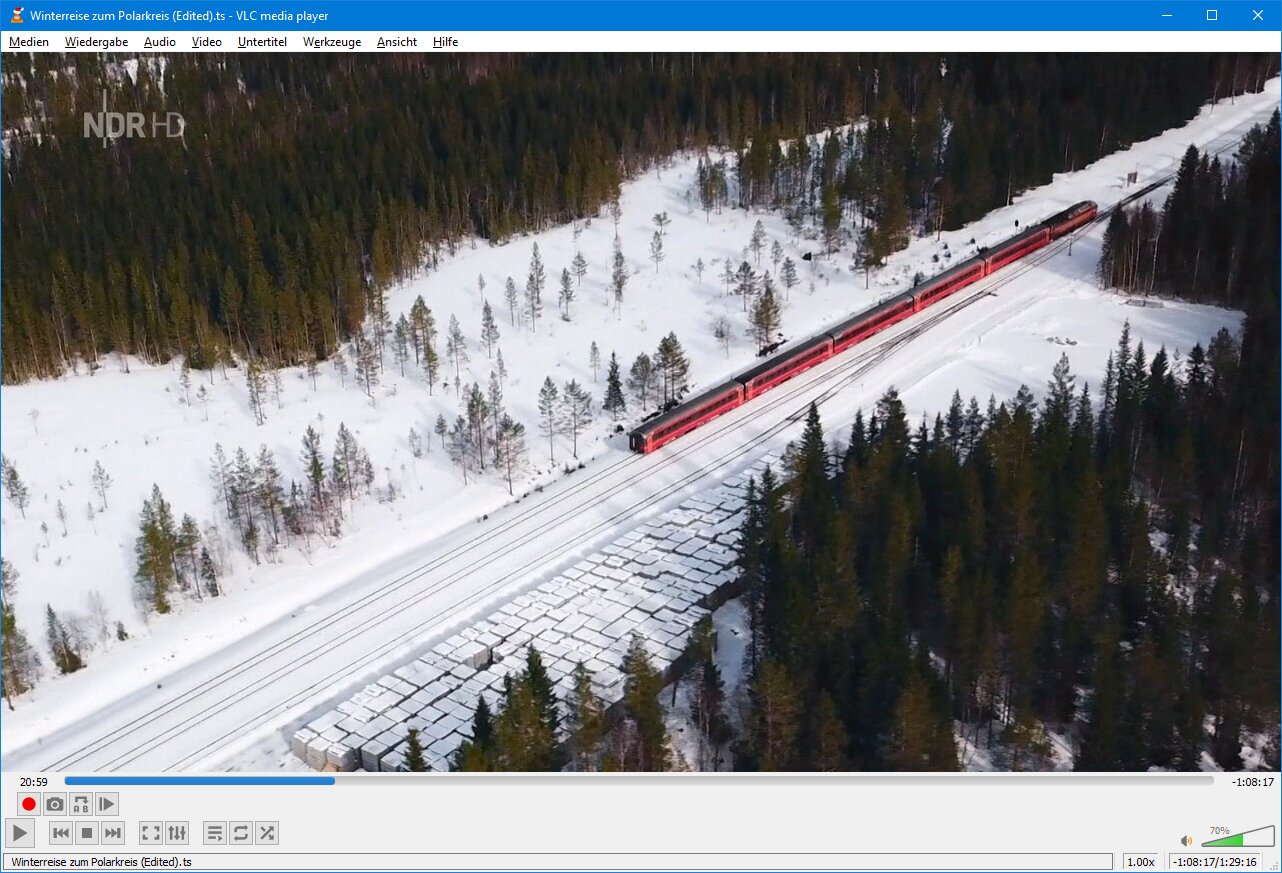The width and height of the screenshot is (1282, 873).
Task: Take a video snapshot with camera icon
Action: (55, 804)
